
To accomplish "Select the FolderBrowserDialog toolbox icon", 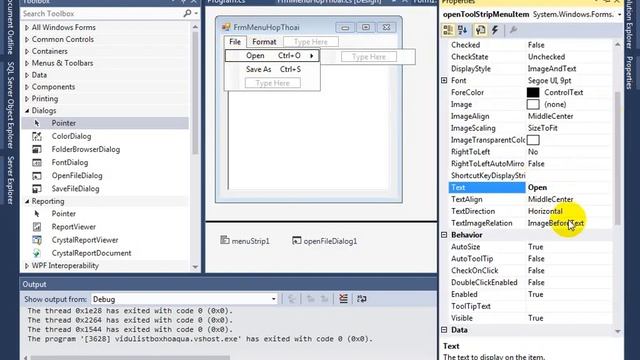I will tap(37, 149).
